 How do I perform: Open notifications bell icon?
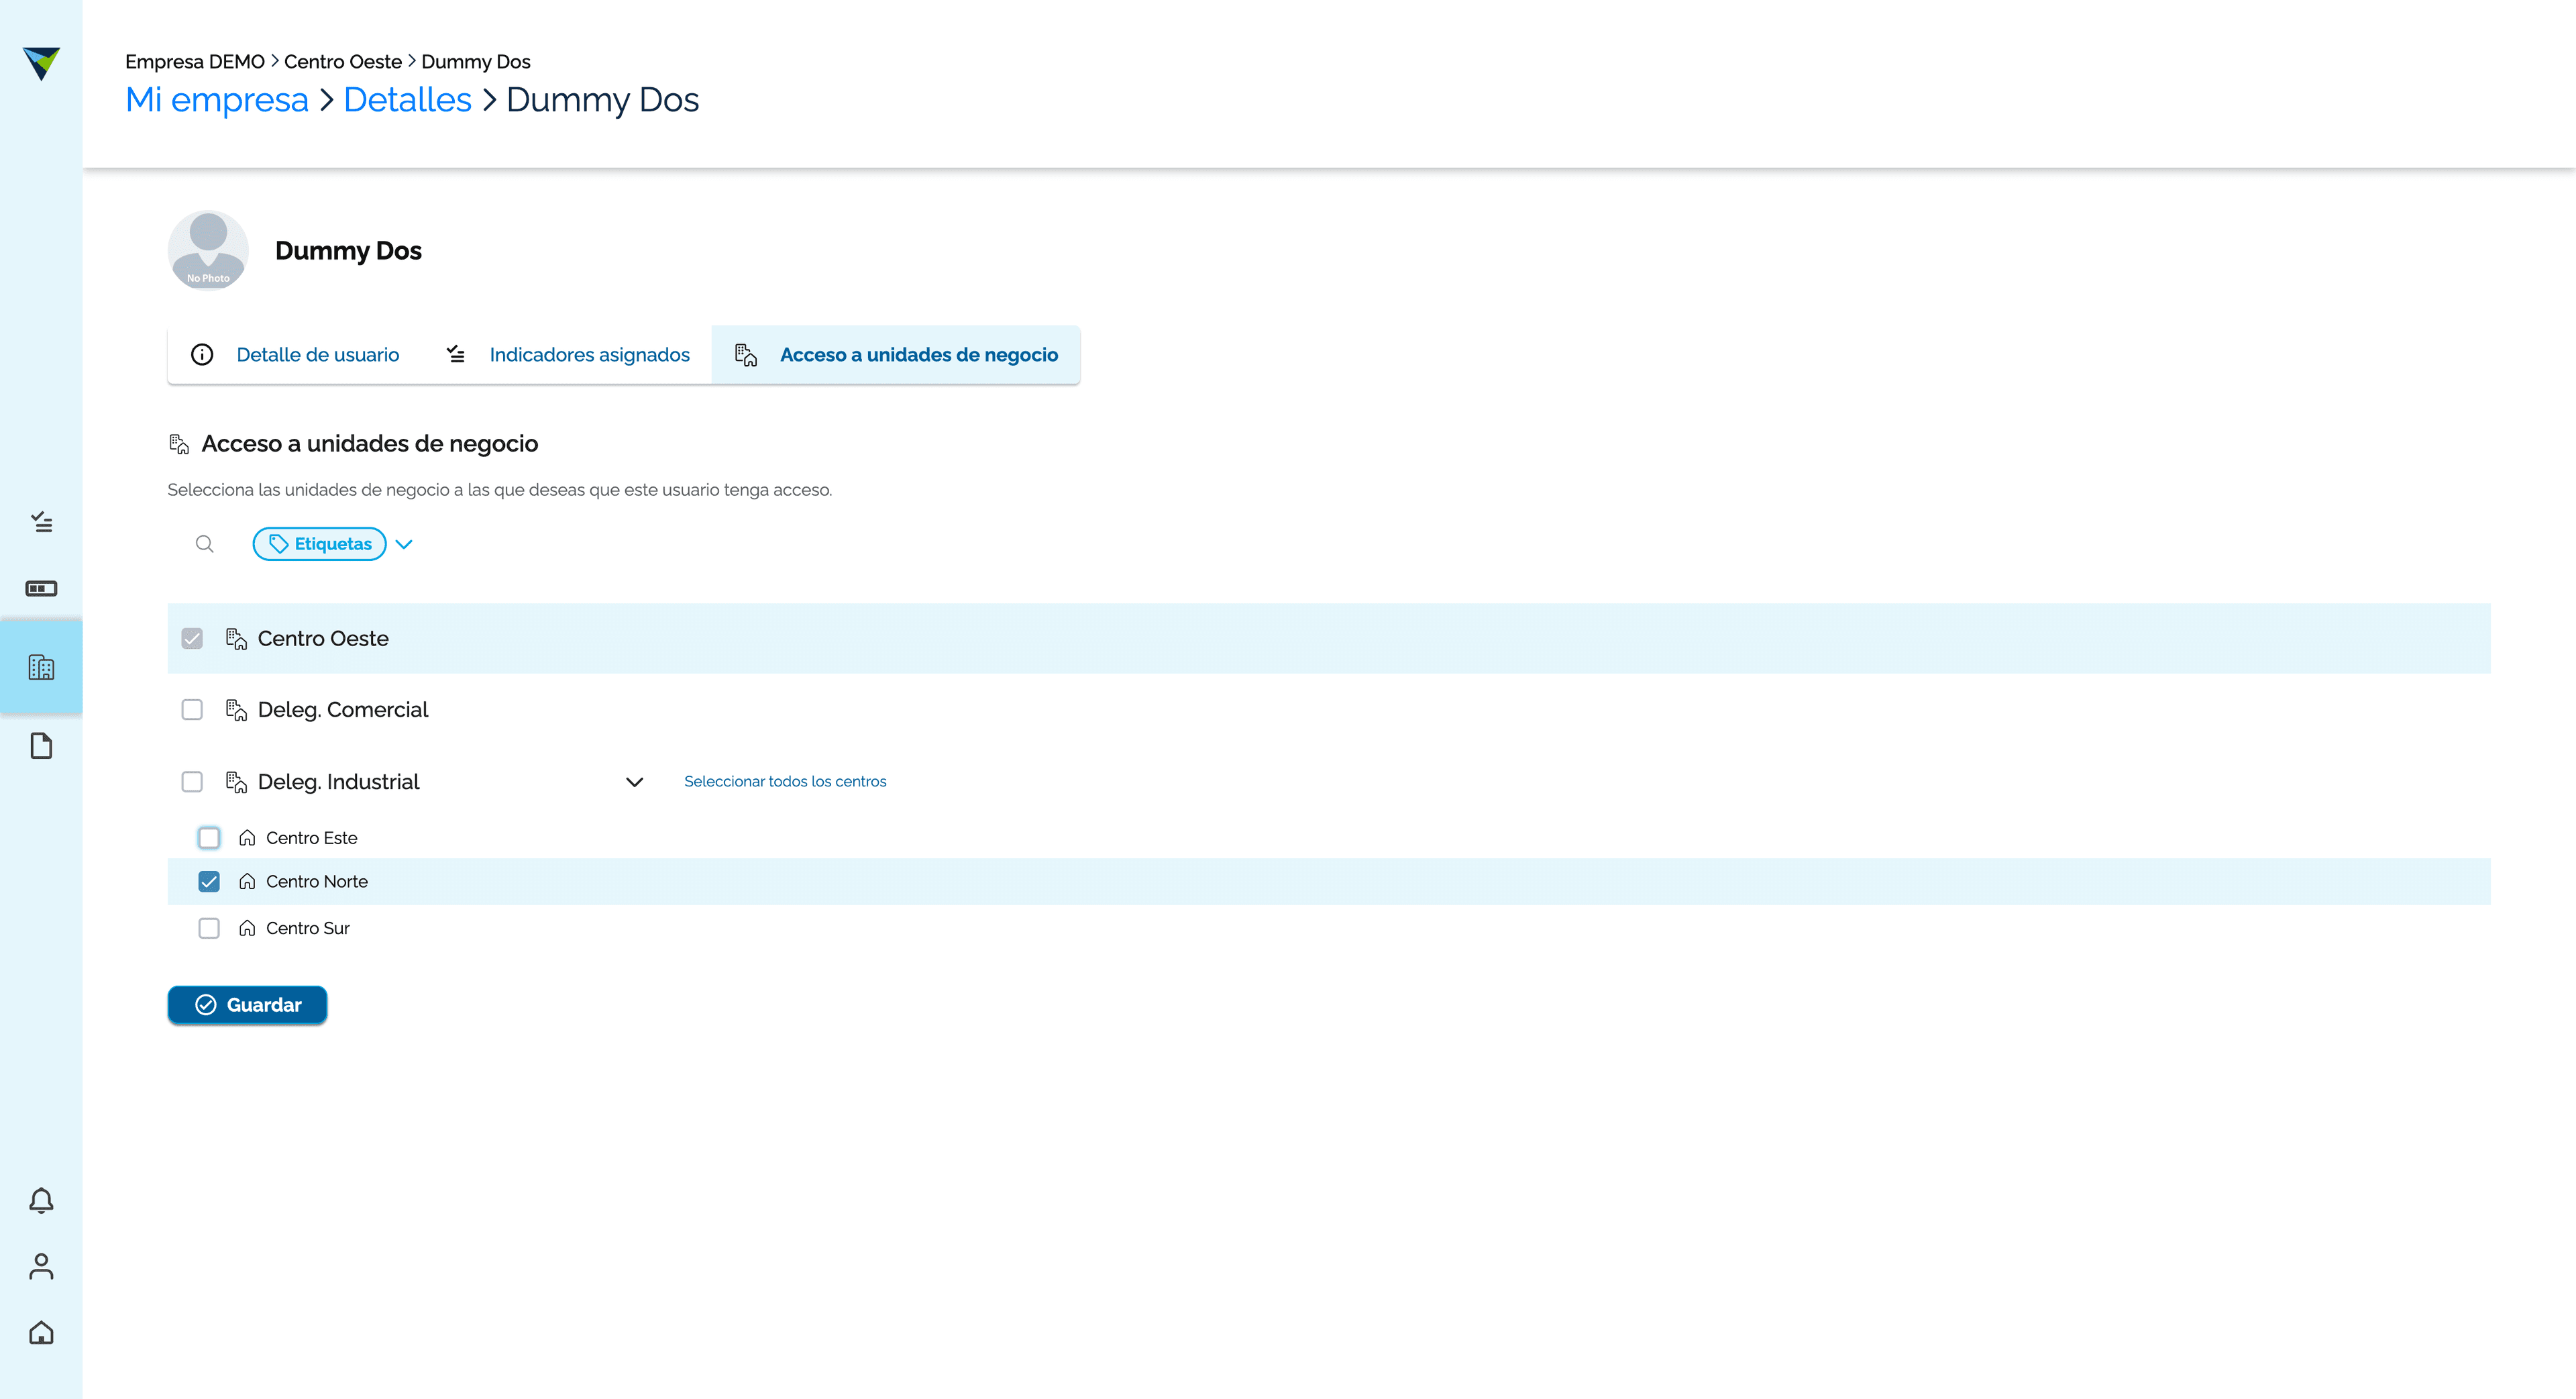tap(41, 1200)
